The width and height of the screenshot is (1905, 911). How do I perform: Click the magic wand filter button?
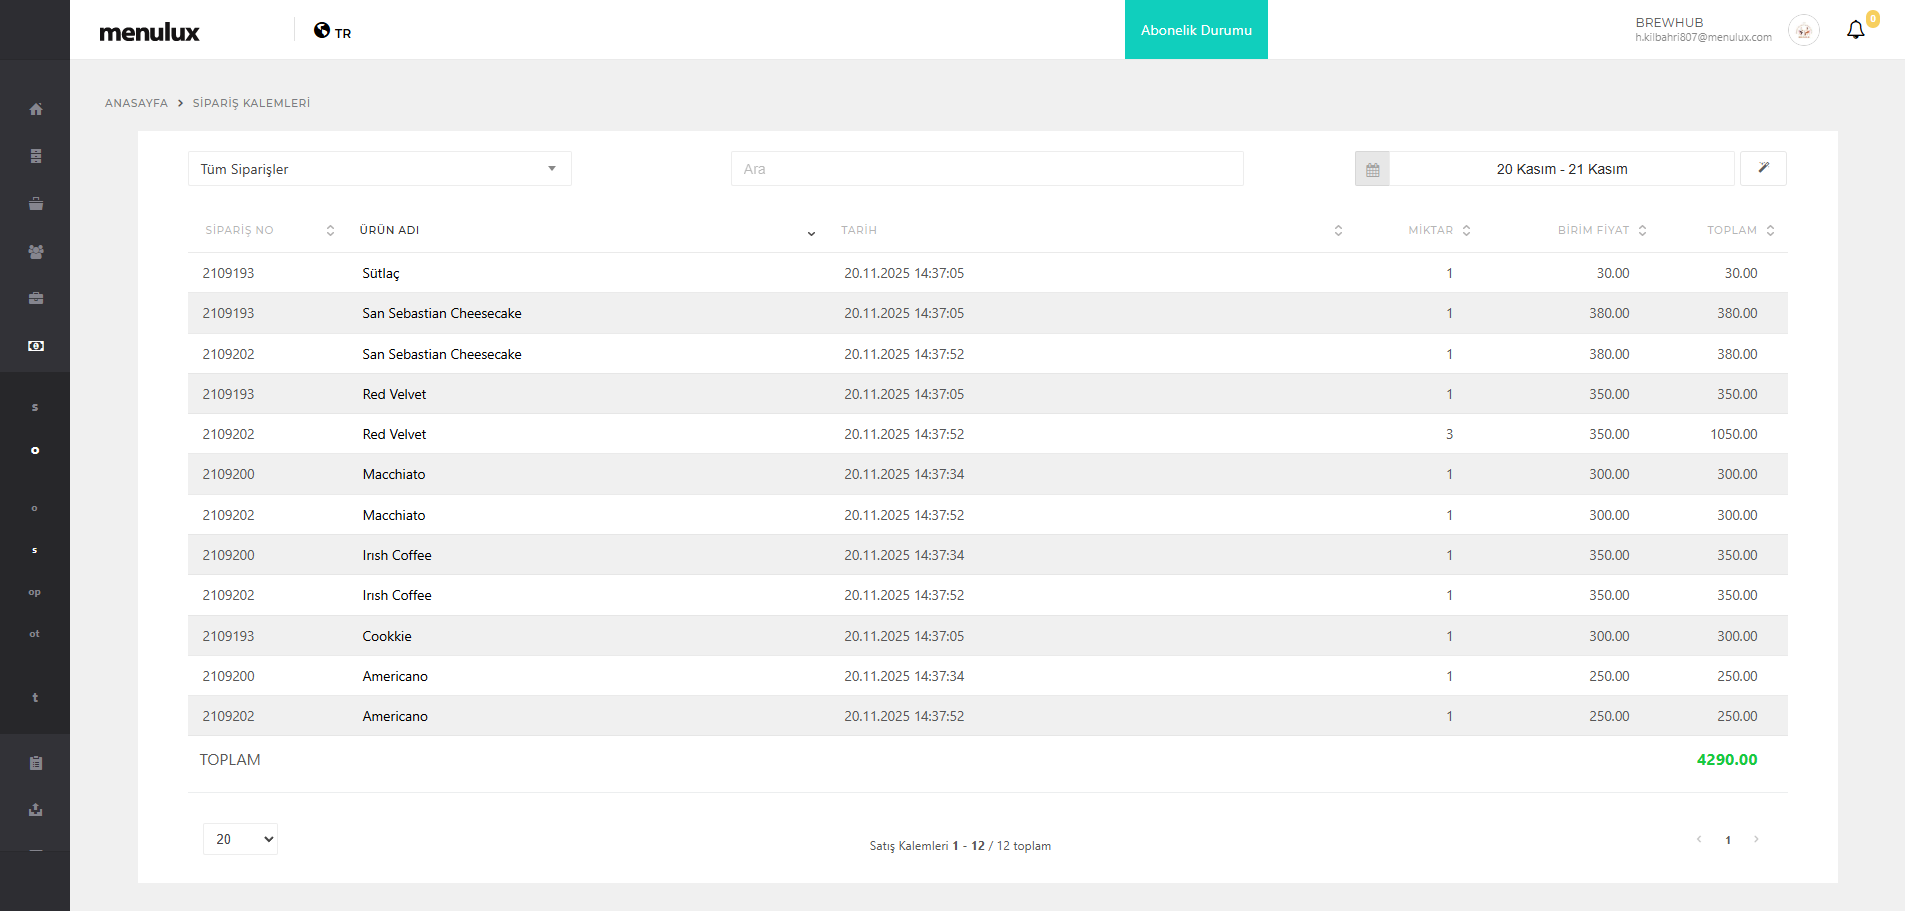(1763, 168)
